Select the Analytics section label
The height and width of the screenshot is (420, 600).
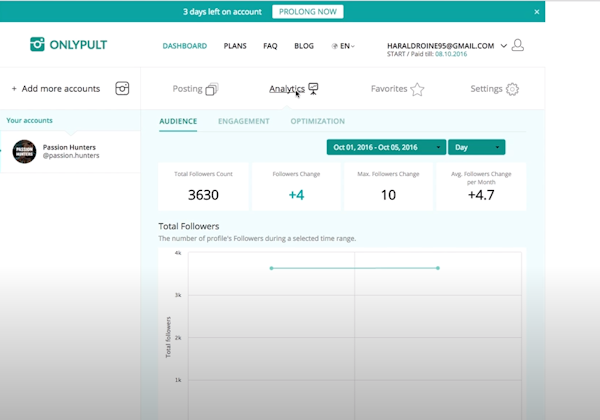click(x=287, y=89)
